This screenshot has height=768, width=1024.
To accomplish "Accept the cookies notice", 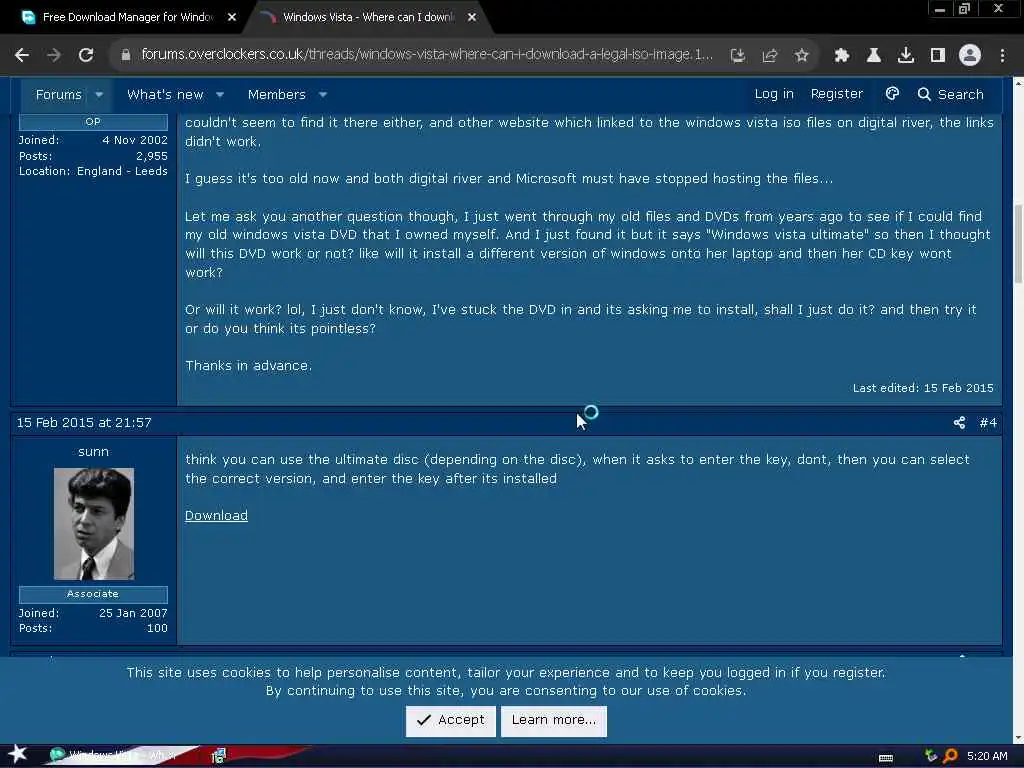I will [x=451, y=720].
